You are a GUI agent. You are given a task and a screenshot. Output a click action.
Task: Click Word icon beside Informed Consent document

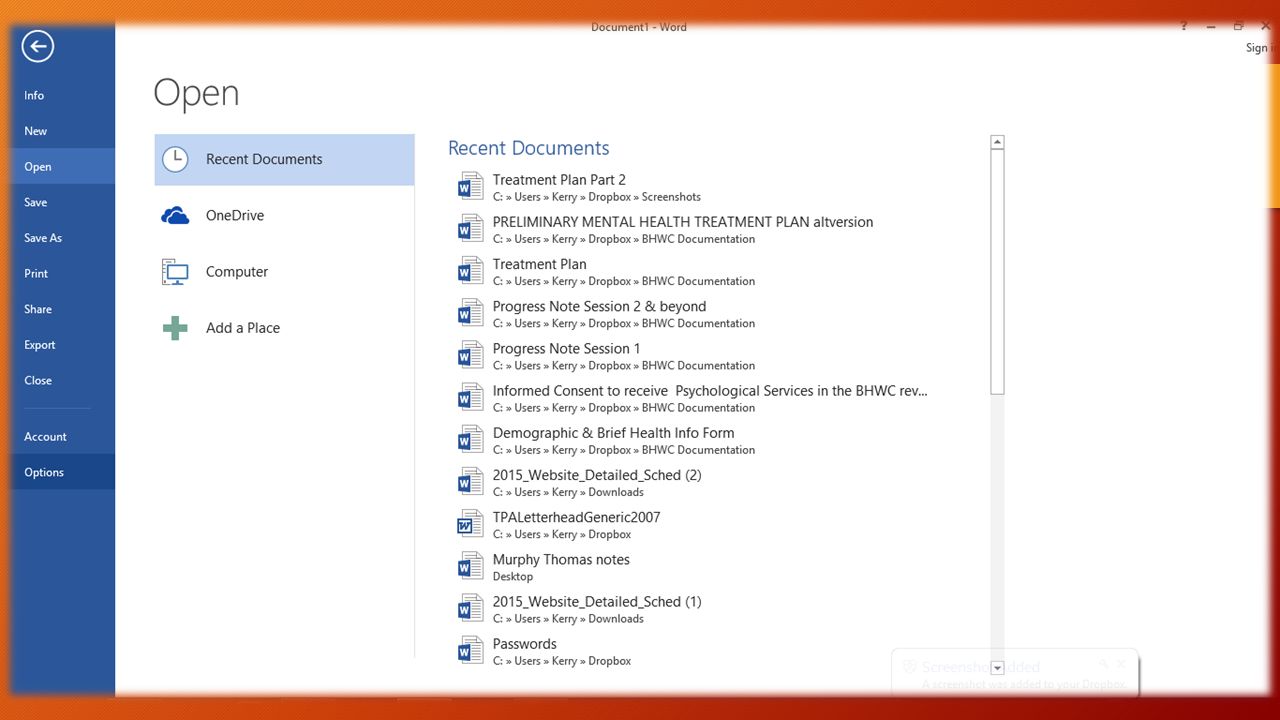click(470, 398)
